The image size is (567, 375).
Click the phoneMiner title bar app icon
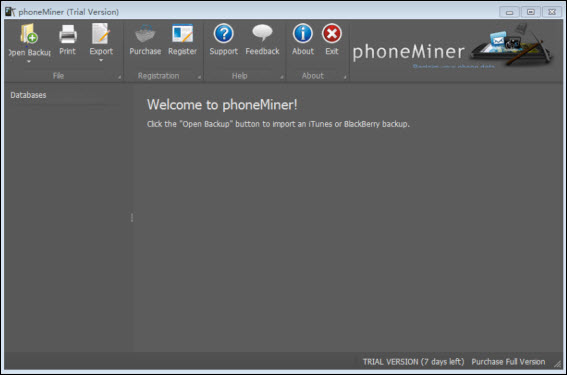pos(10,12)
